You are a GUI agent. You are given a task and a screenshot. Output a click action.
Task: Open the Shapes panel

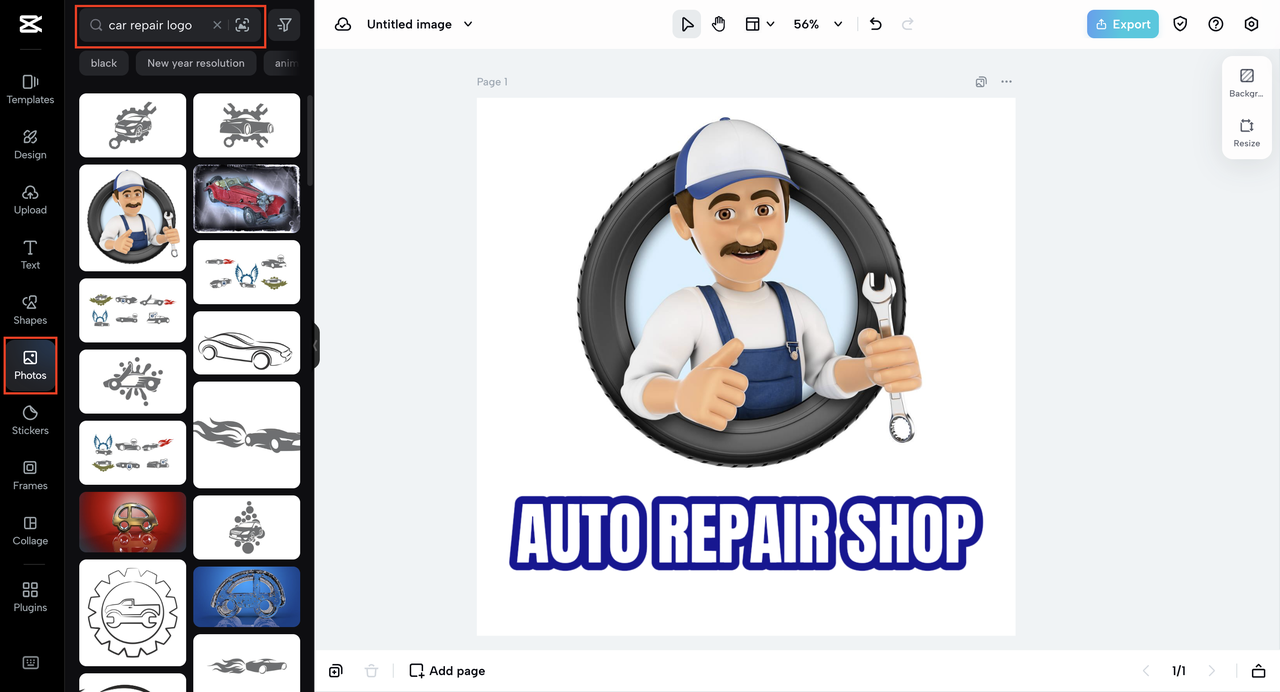pos(30,309)
